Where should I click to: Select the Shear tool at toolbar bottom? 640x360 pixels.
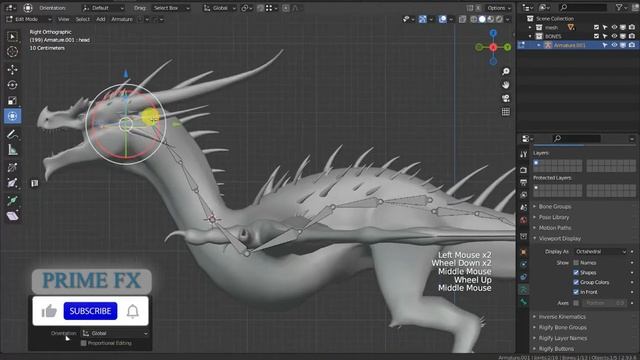[x=12, y=216]
